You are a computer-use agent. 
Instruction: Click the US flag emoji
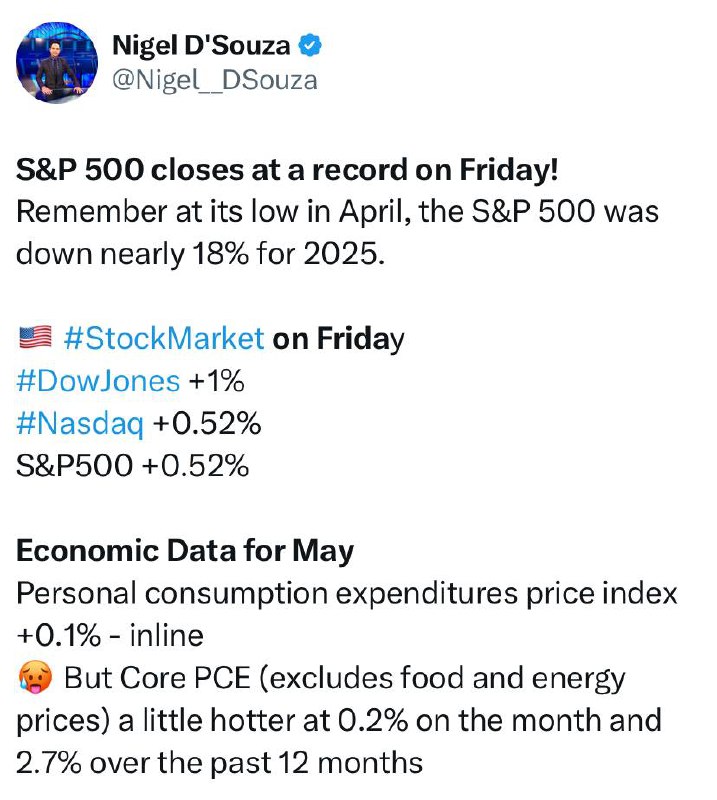click(35, 337)
